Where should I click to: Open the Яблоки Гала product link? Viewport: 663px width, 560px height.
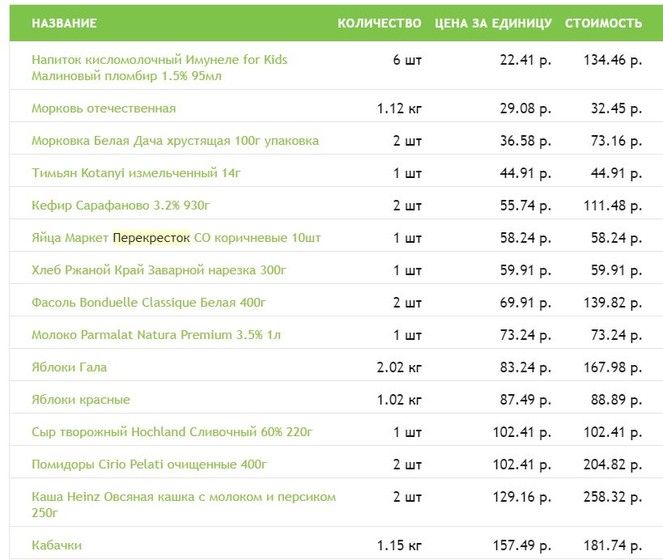click(69, 367)
